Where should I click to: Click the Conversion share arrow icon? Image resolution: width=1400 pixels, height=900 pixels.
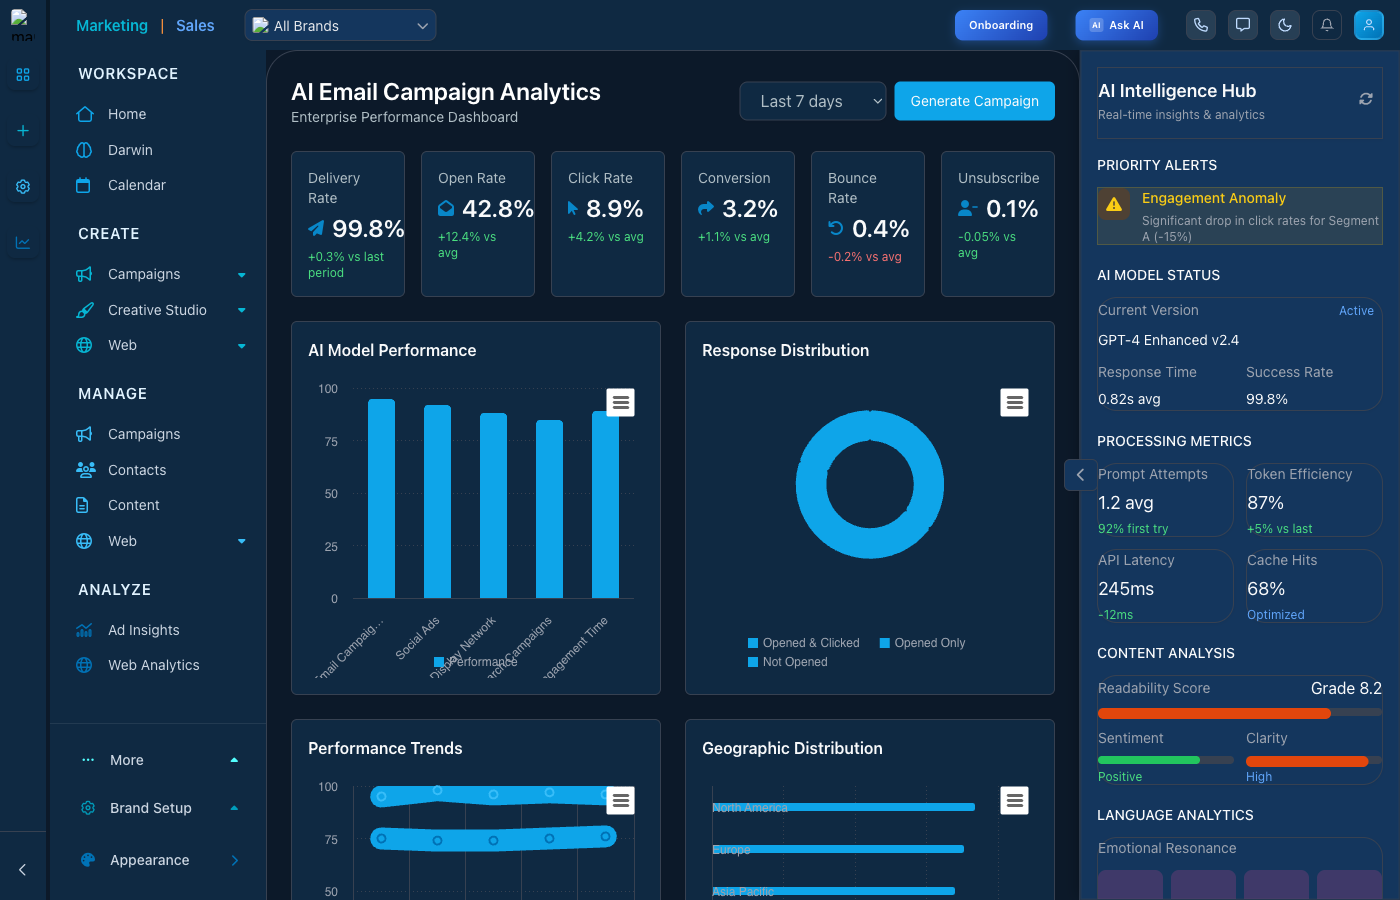point(706,208)
